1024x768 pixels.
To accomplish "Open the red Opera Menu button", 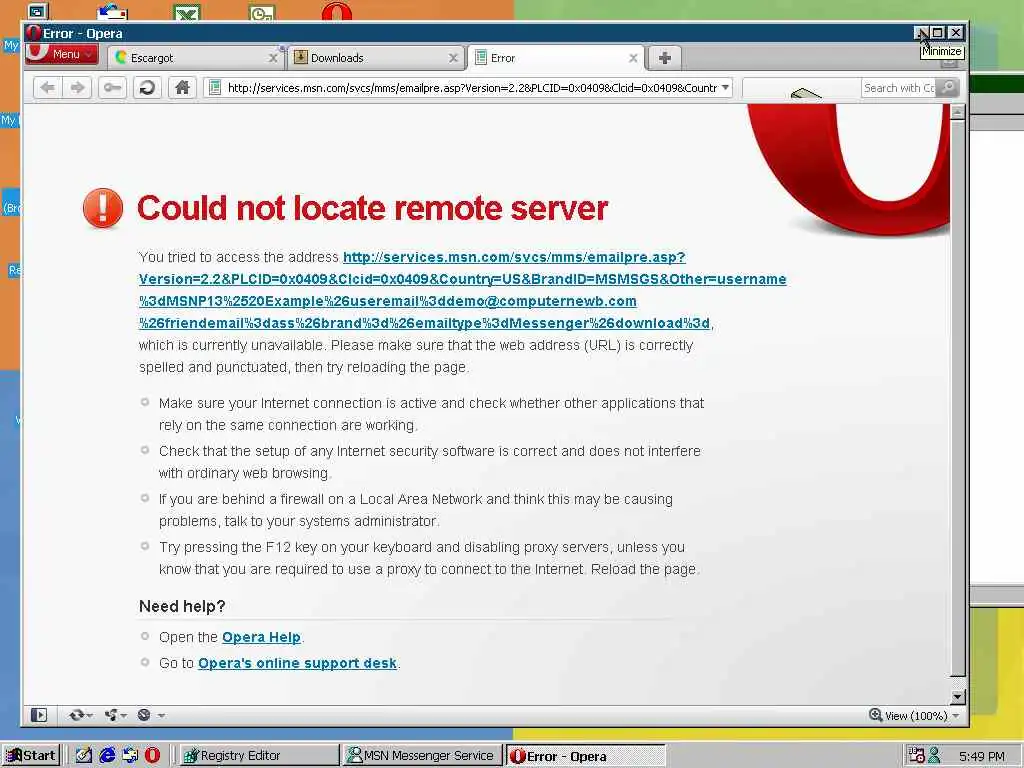I will tap(61, 54).
